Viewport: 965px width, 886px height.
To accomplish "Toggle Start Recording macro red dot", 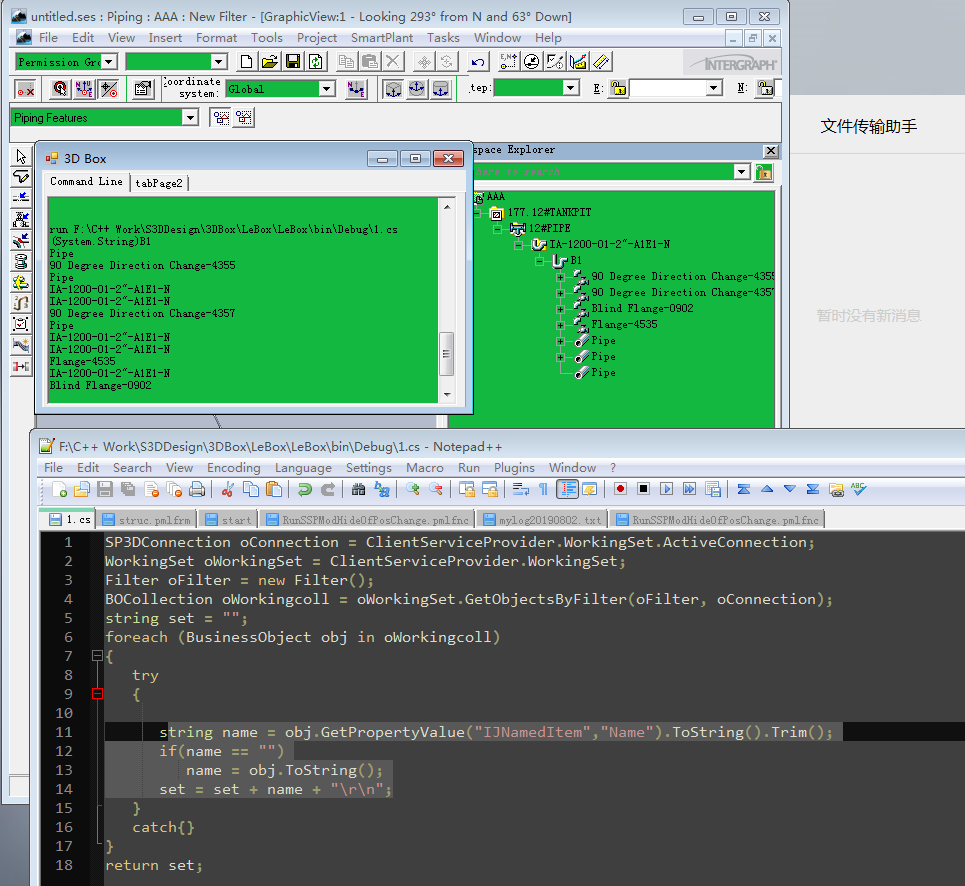I will tap(620, 489).
